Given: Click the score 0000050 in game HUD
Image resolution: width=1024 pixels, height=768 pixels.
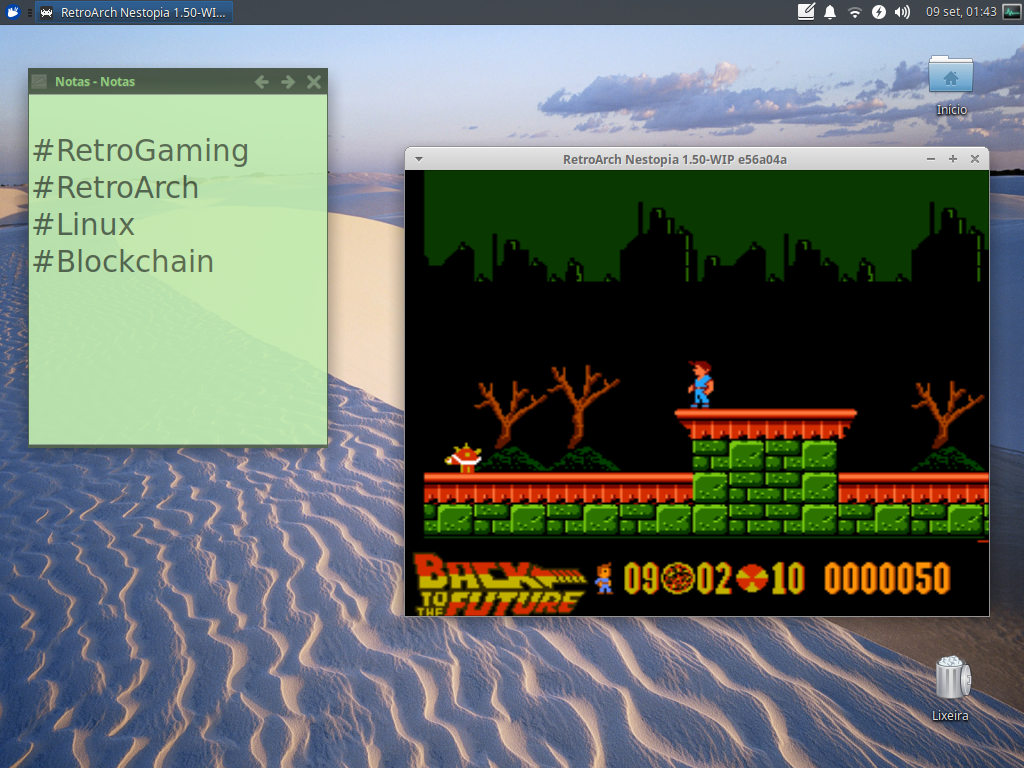Looking at the screenshot, I should pos(886,579).
